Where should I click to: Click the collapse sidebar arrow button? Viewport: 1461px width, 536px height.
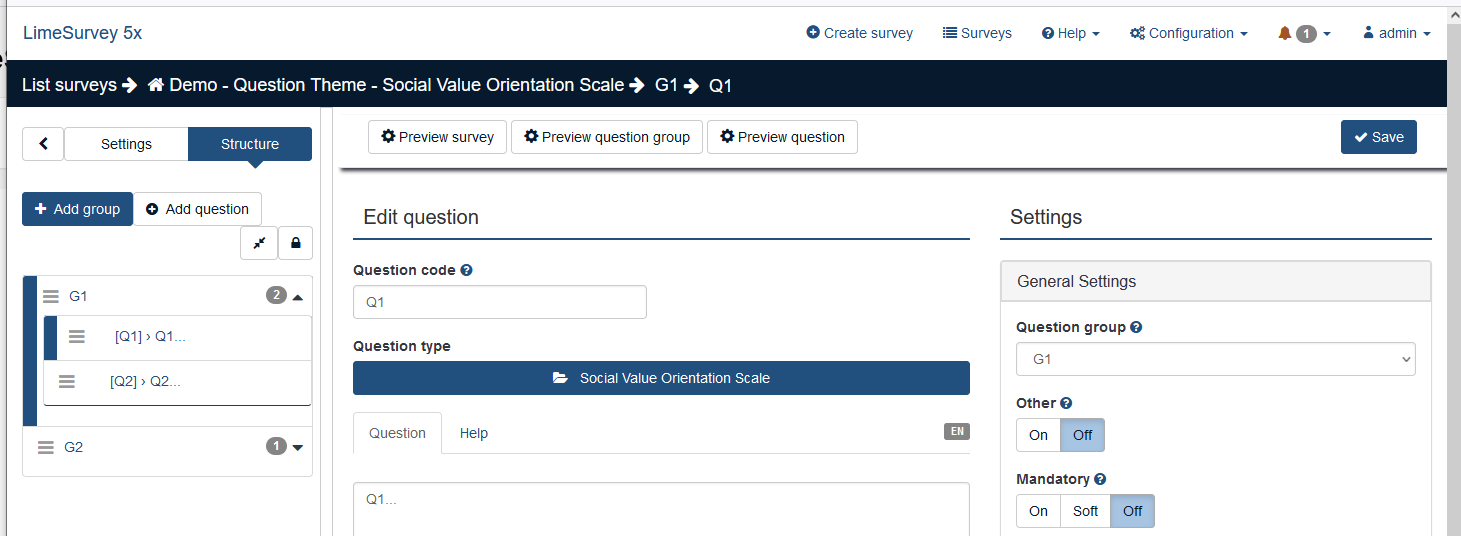point(43,144)
